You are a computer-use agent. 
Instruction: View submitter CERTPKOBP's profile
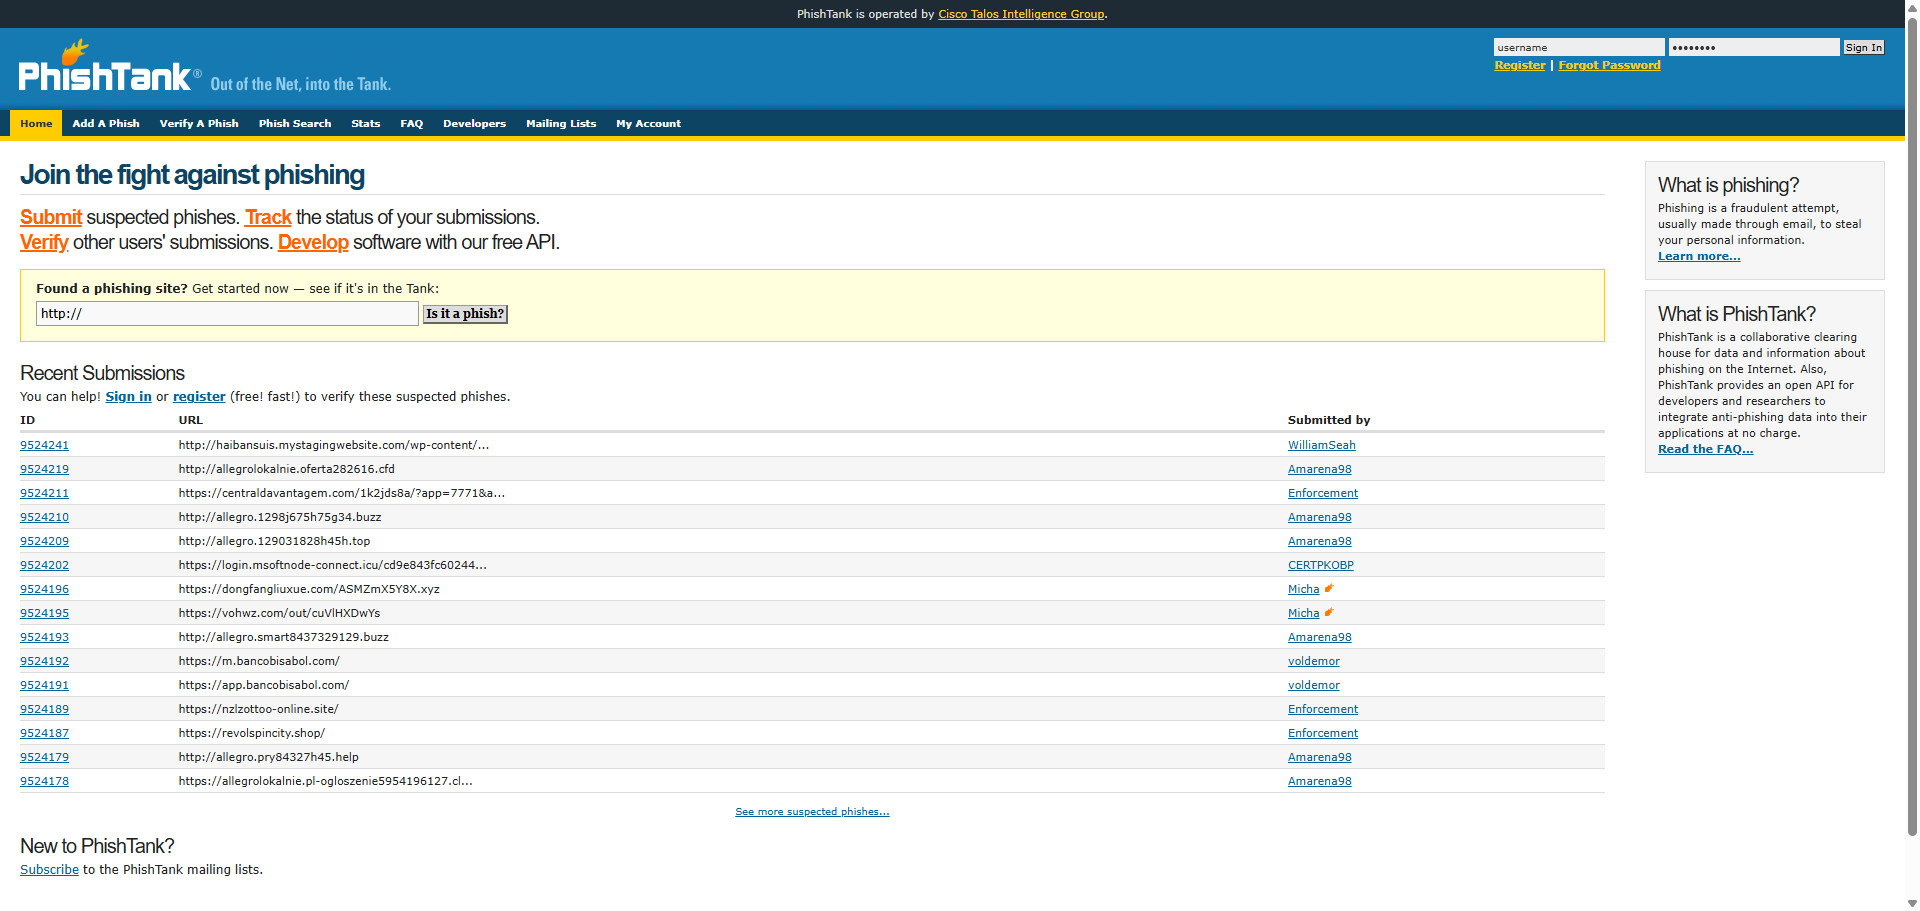click(x=1321, y=565)
